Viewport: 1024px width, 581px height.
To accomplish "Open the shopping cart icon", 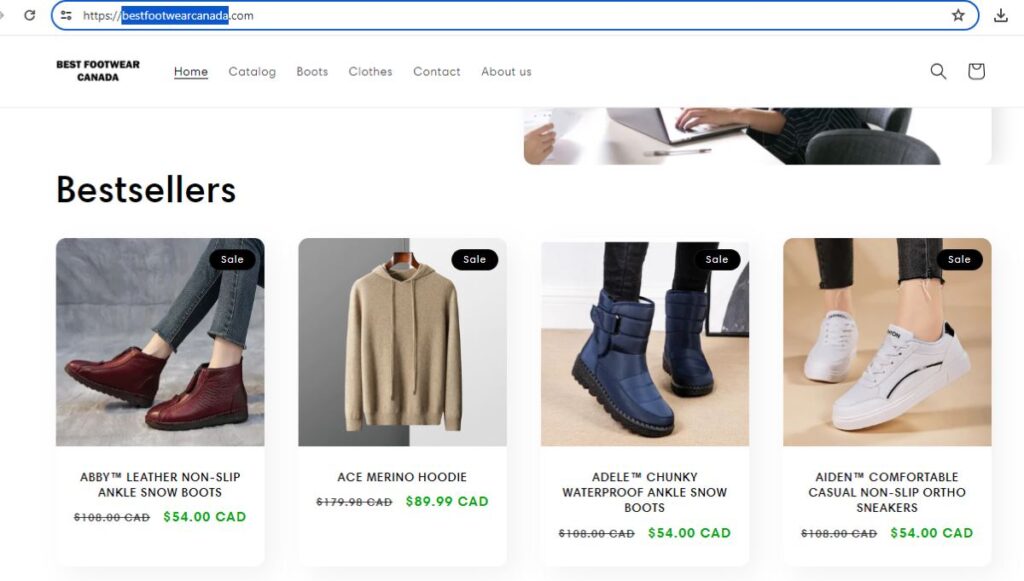I will (x=976, y=71).
